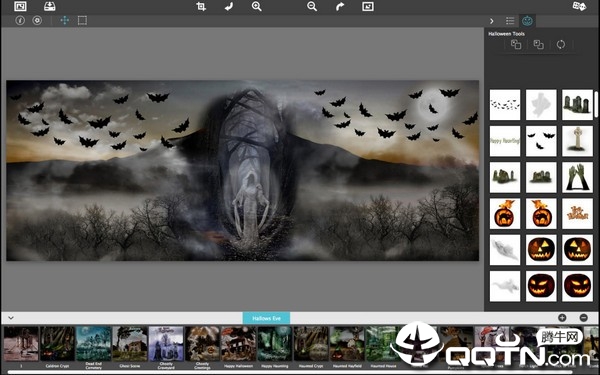600x375 pixels.
Task: Toggle the move tool with crossed arrows
Action: pos(65,20)
